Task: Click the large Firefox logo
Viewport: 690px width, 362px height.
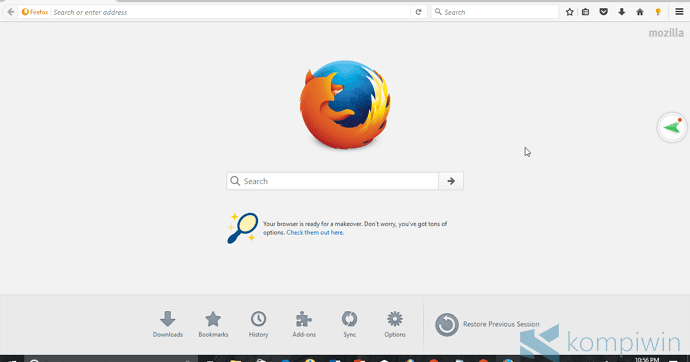Action: tap(345, 104)
